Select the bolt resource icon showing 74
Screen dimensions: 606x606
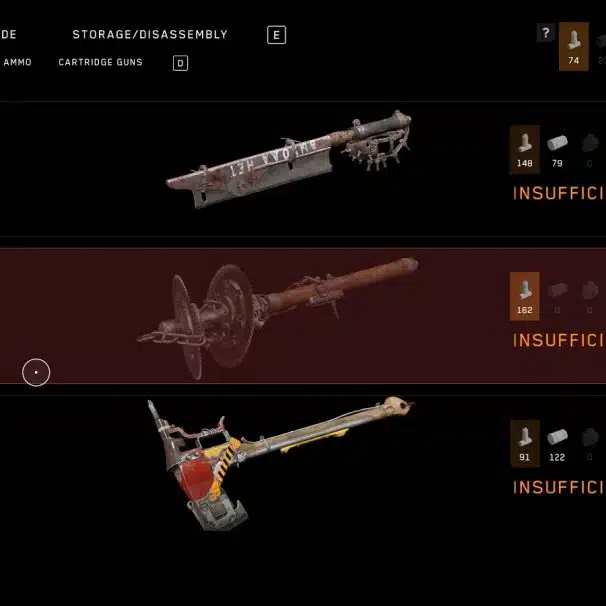(x=574, y=46)
